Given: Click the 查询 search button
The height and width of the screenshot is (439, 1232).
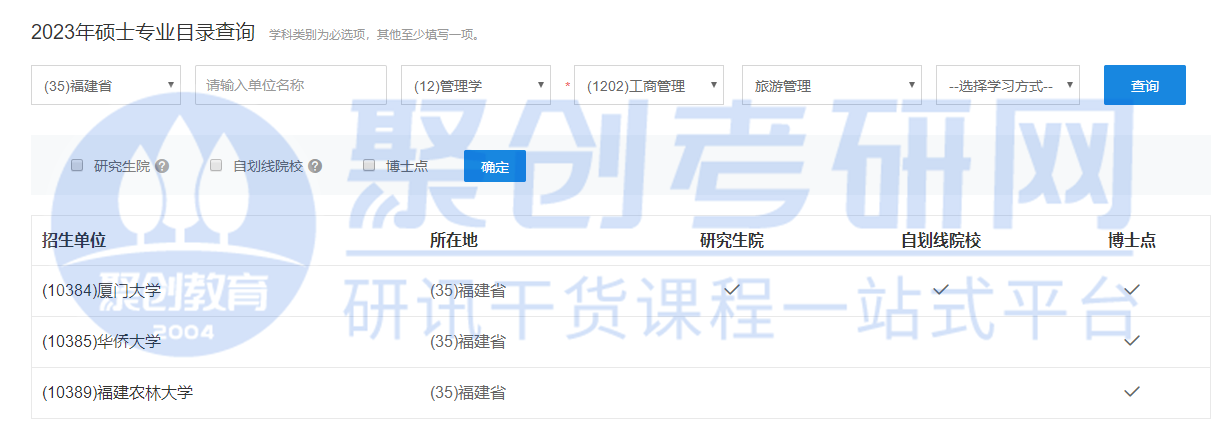Looking at the screenshot, I should point(1145,85).
